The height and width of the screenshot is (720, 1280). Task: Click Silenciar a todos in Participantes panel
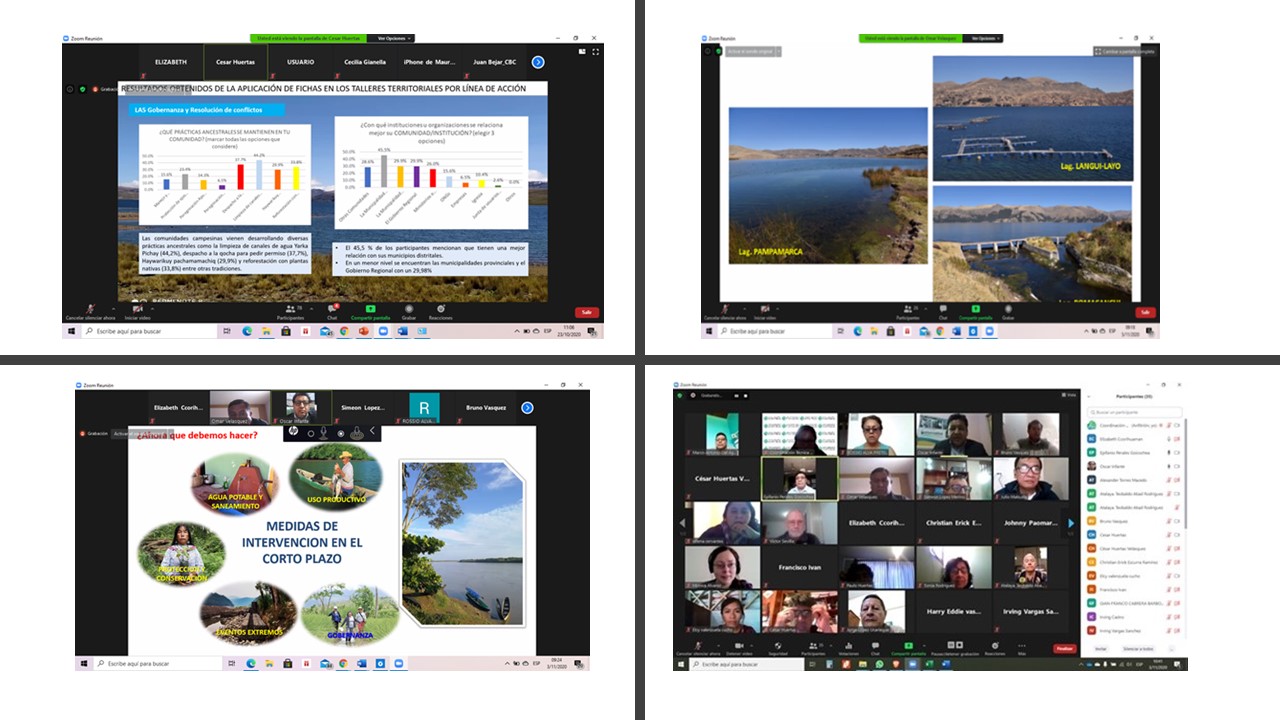1138,648
